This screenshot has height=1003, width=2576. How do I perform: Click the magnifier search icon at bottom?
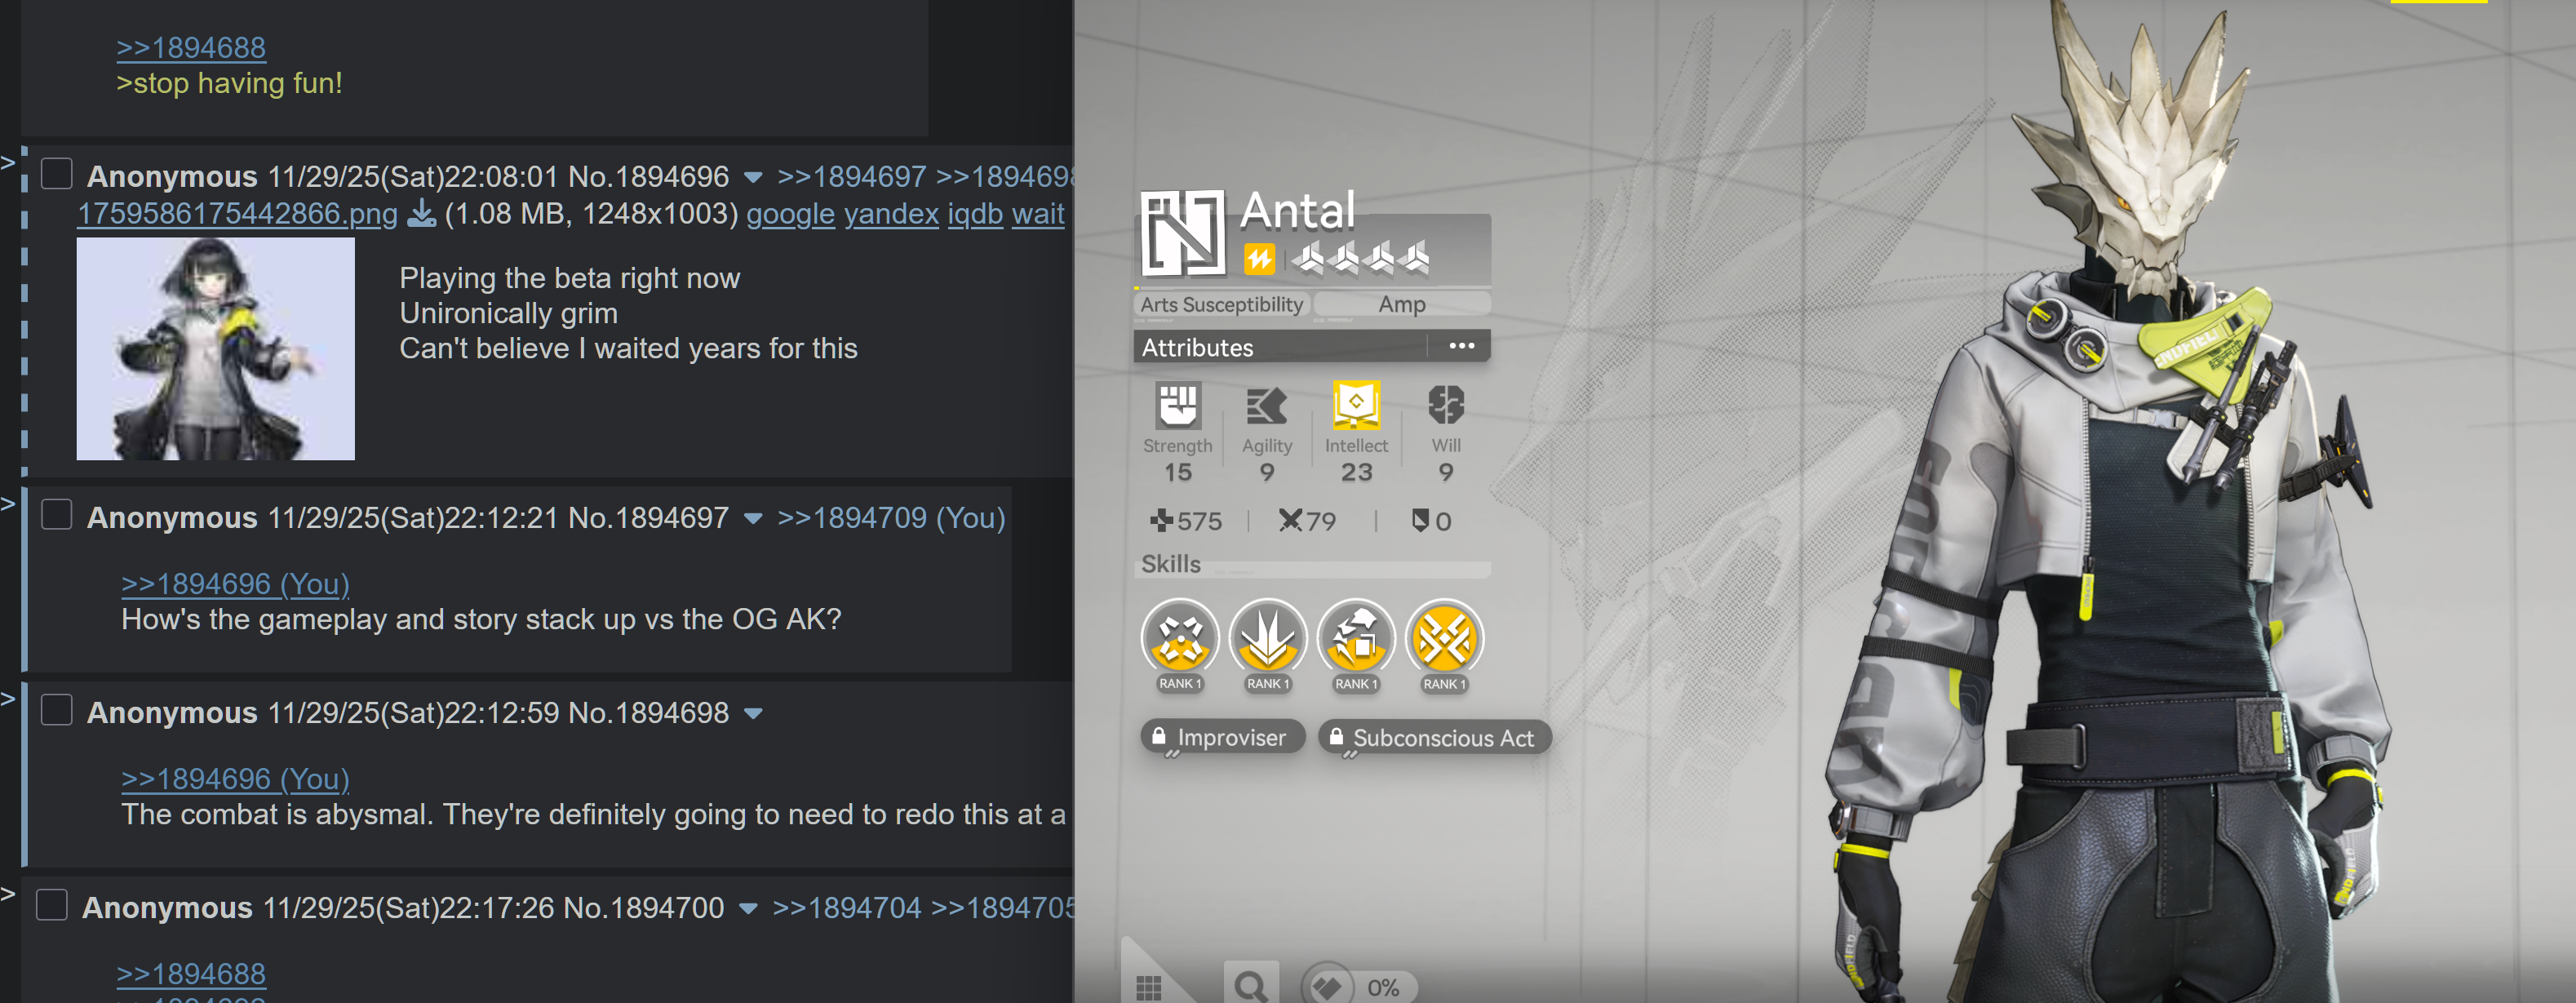[1250, 986]
